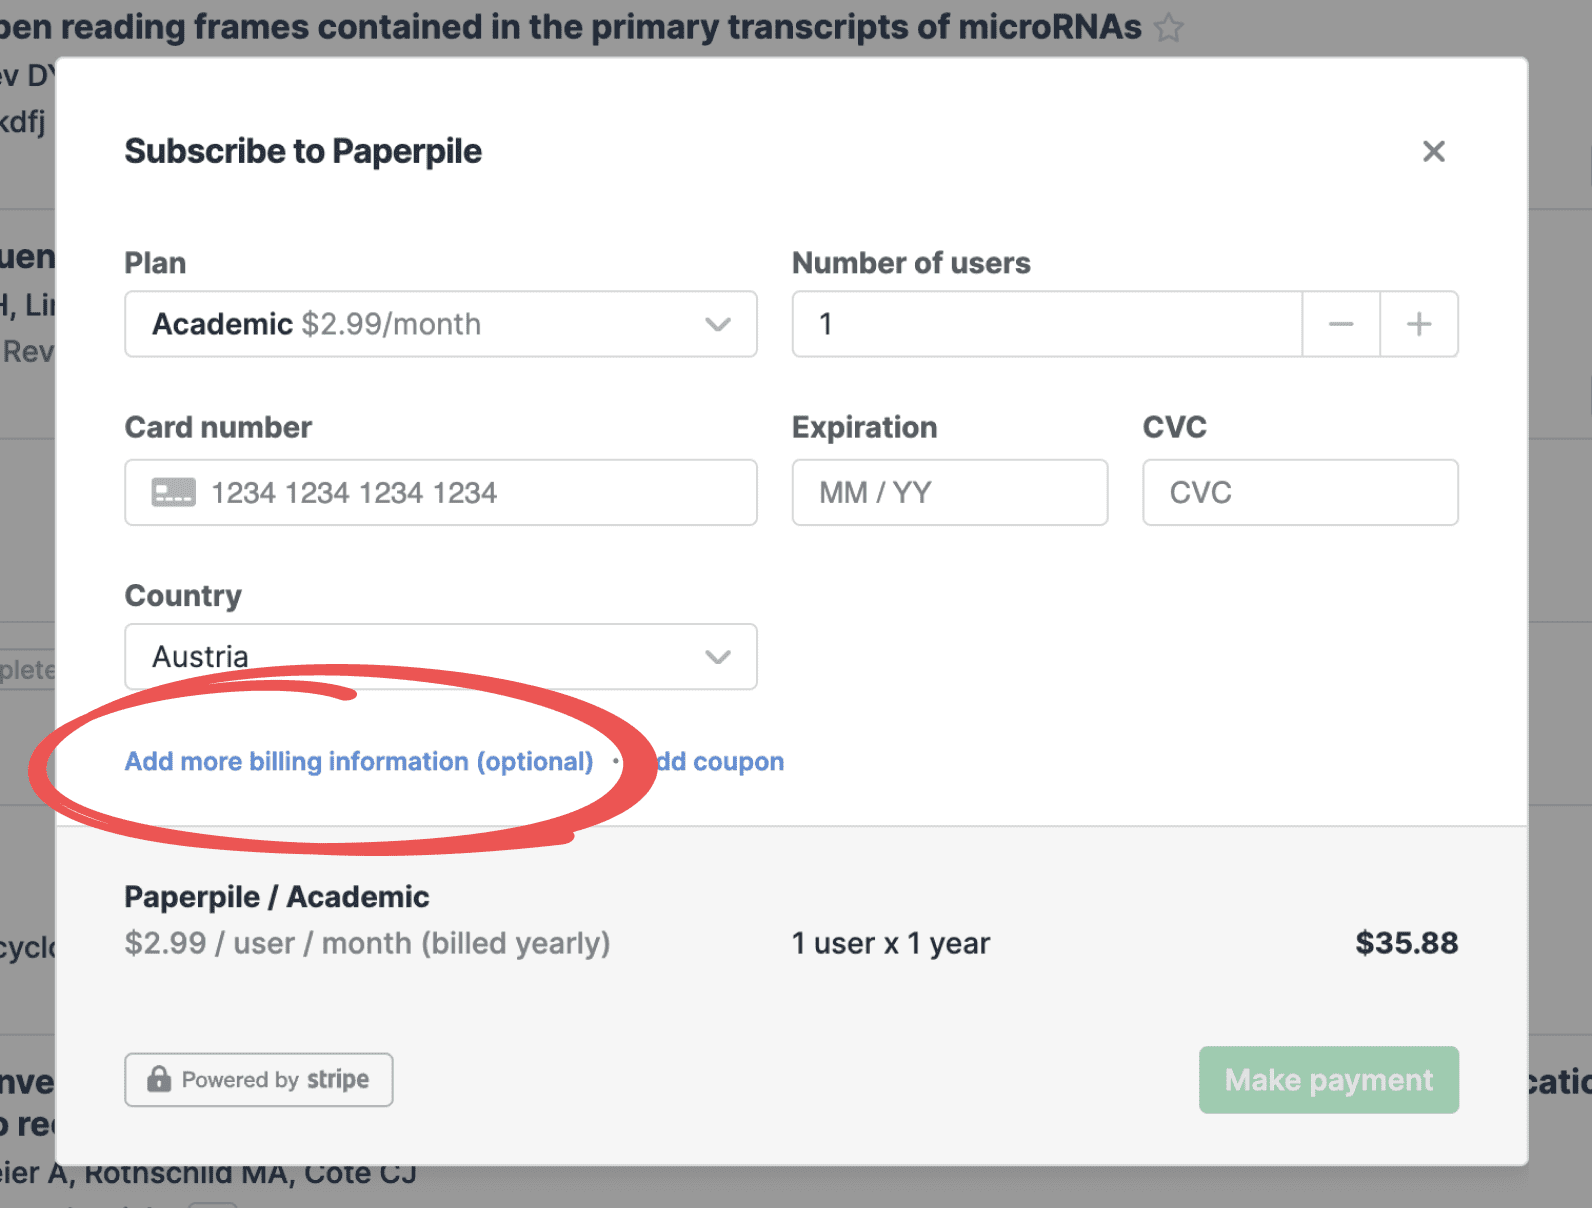Click the $35.88 total amount
This screenshot has width=1592, height=1208.
click(x=1406, y=943)
